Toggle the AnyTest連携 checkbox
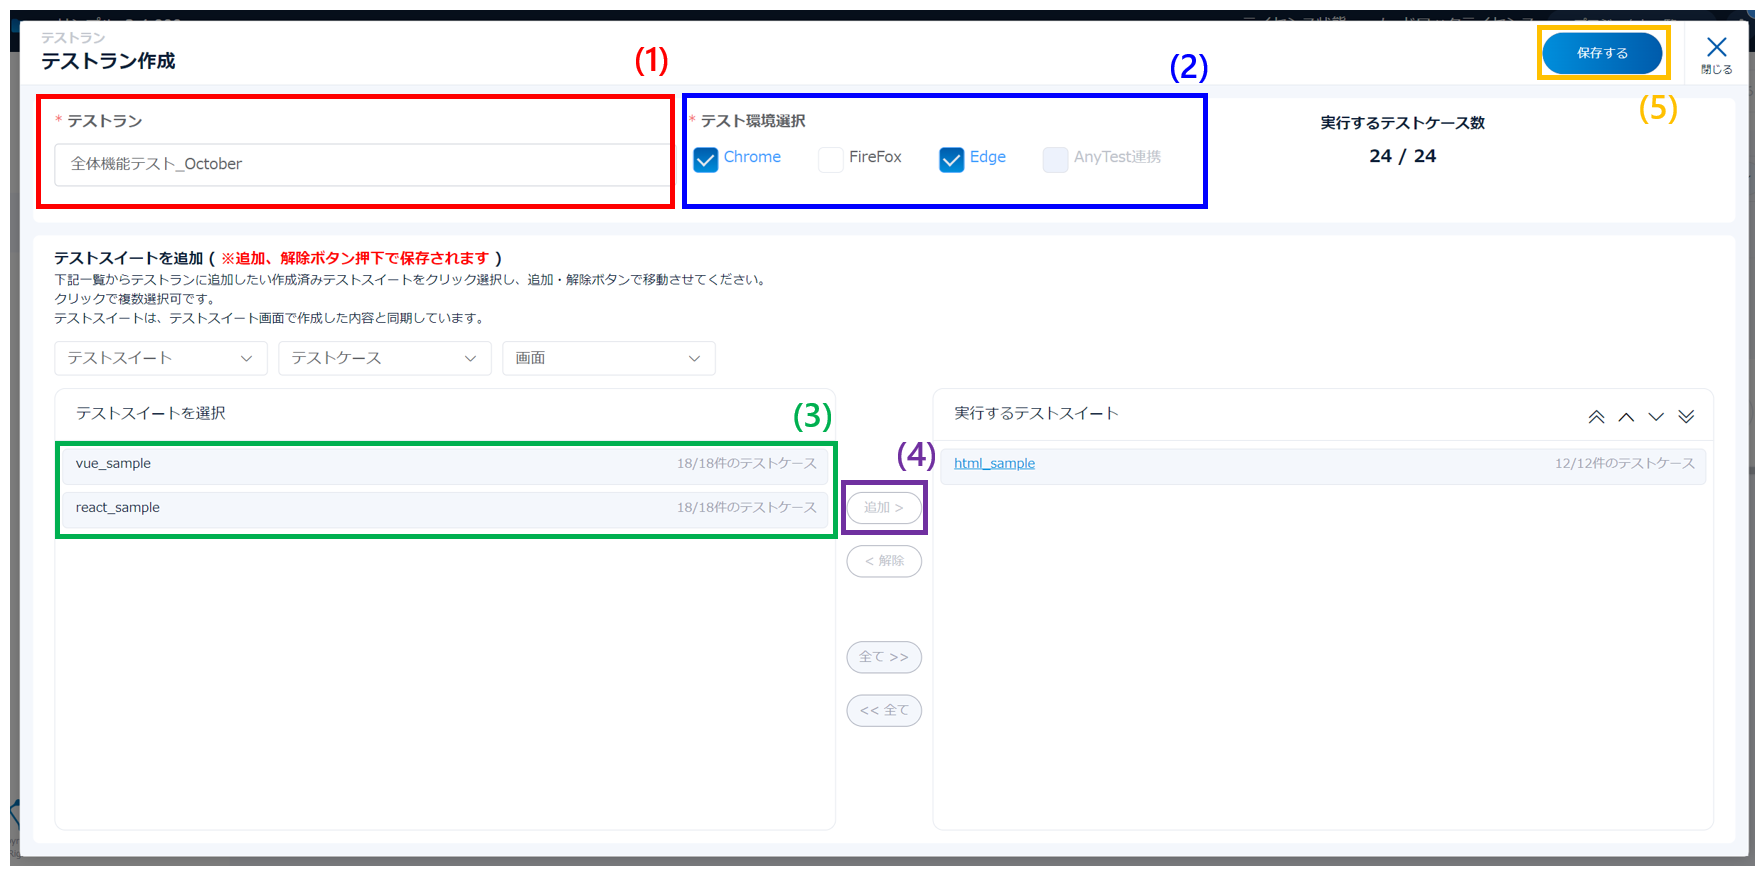Screen dimensions: 1759x870 click(1055, 160)
